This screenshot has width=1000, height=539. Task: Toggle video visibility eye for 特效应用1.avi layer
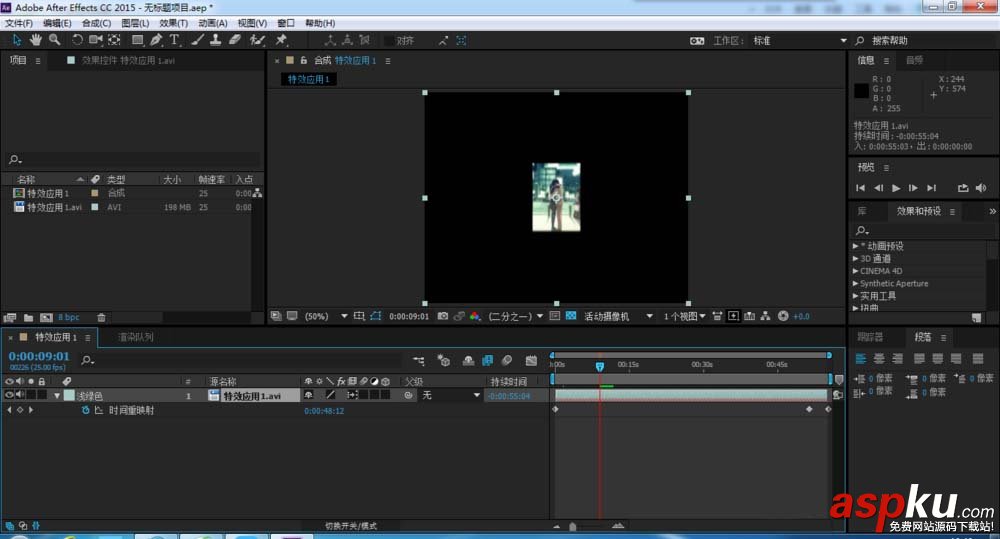coord(9,395)
